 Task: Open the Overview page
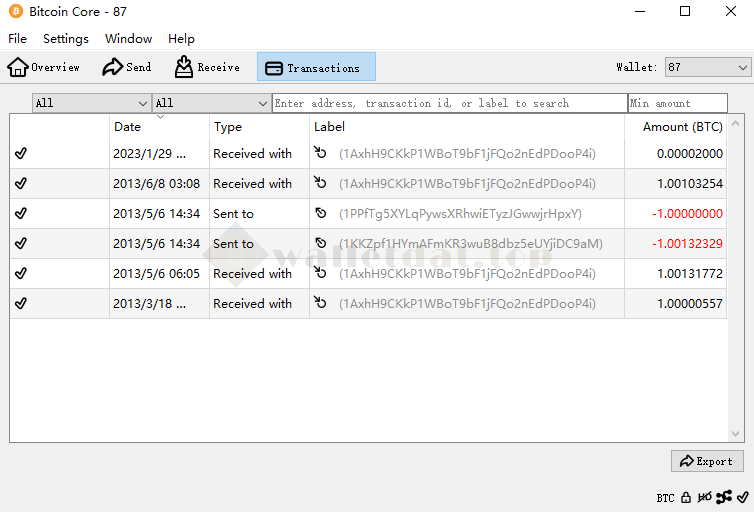[44, 67]
